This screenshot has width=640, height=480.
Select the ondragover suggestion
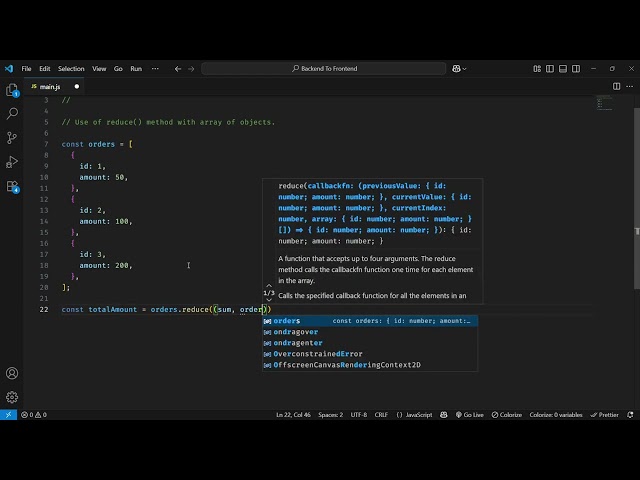tap(370, 332)
